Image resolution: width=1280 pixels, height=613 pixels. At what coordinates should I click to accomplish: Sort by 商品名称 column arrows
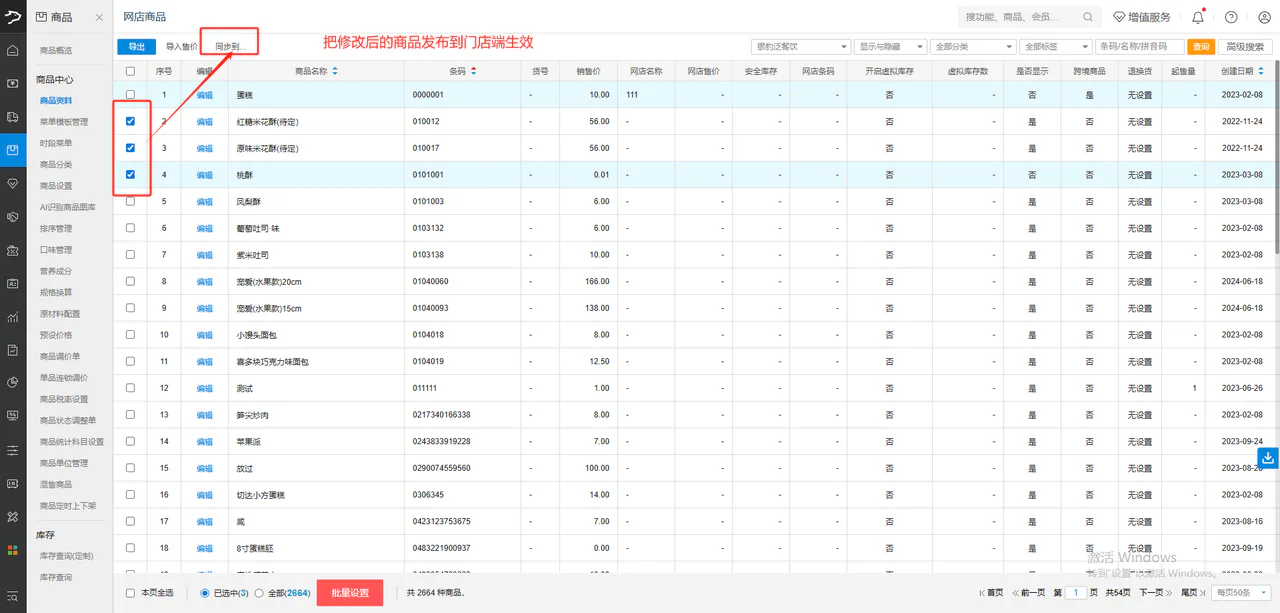pyautogui.click(x=335, y=71)
